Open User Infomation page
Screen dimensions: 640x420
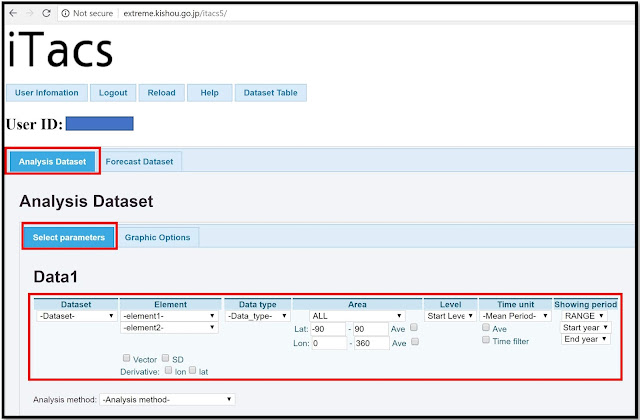47,93
